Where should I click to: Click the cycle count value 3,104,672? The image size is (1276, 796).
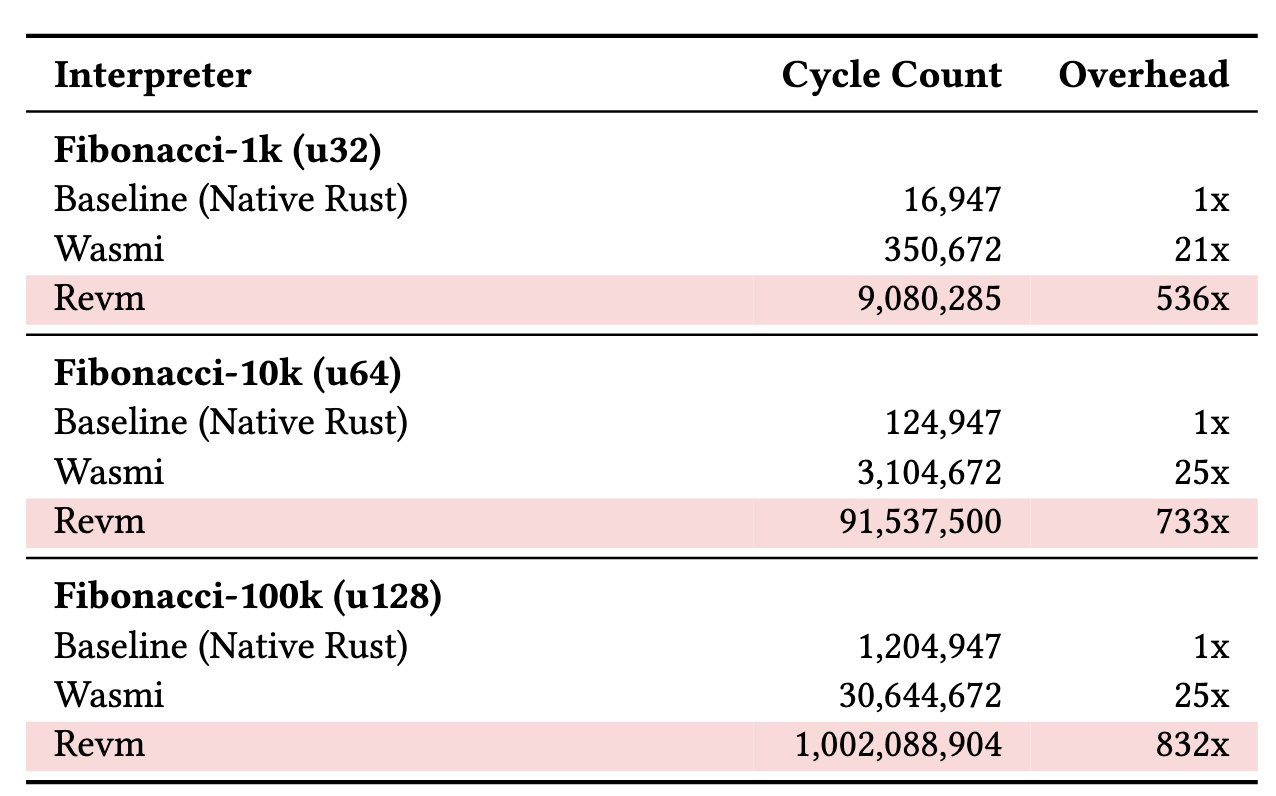click(x=931, y=472)
